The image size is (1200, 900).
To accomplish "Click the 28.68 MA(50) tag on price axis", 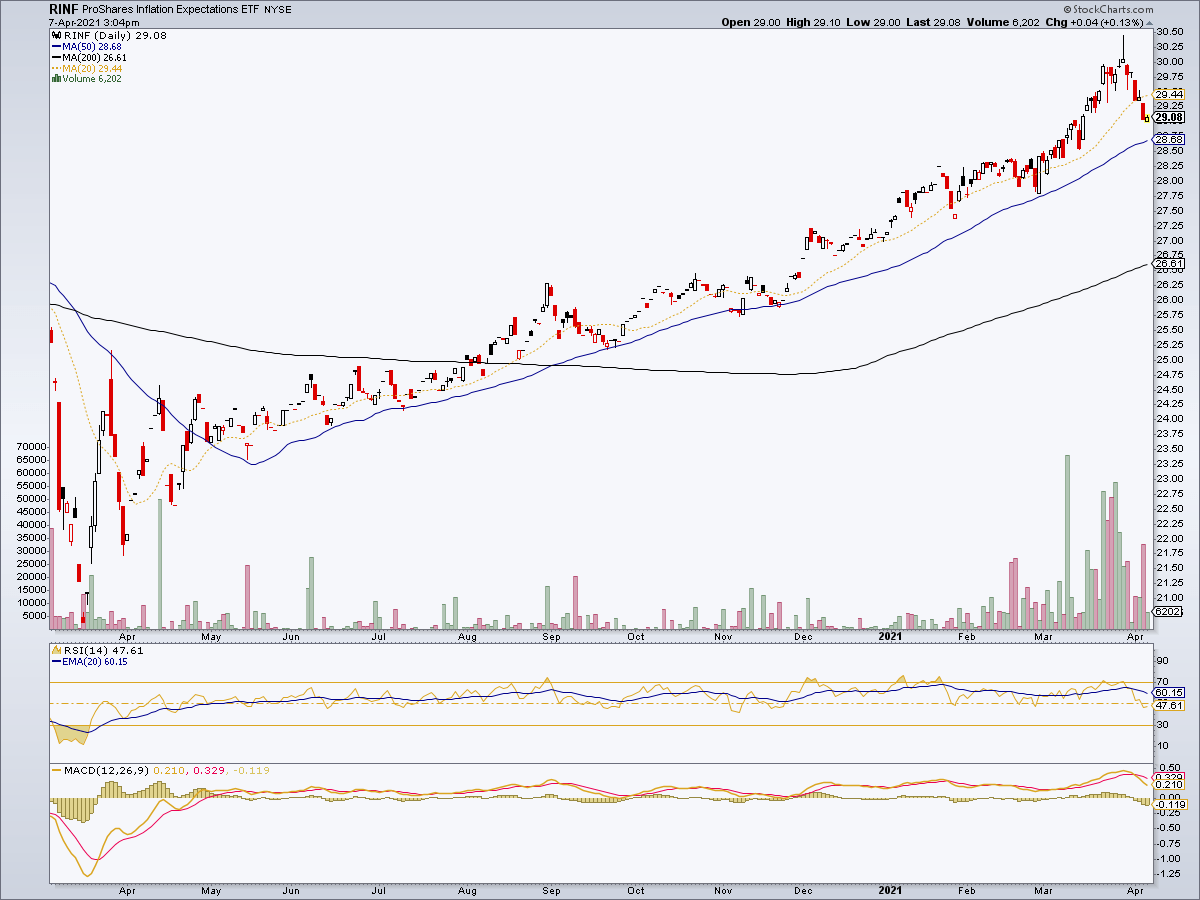I will (1170, 139).
